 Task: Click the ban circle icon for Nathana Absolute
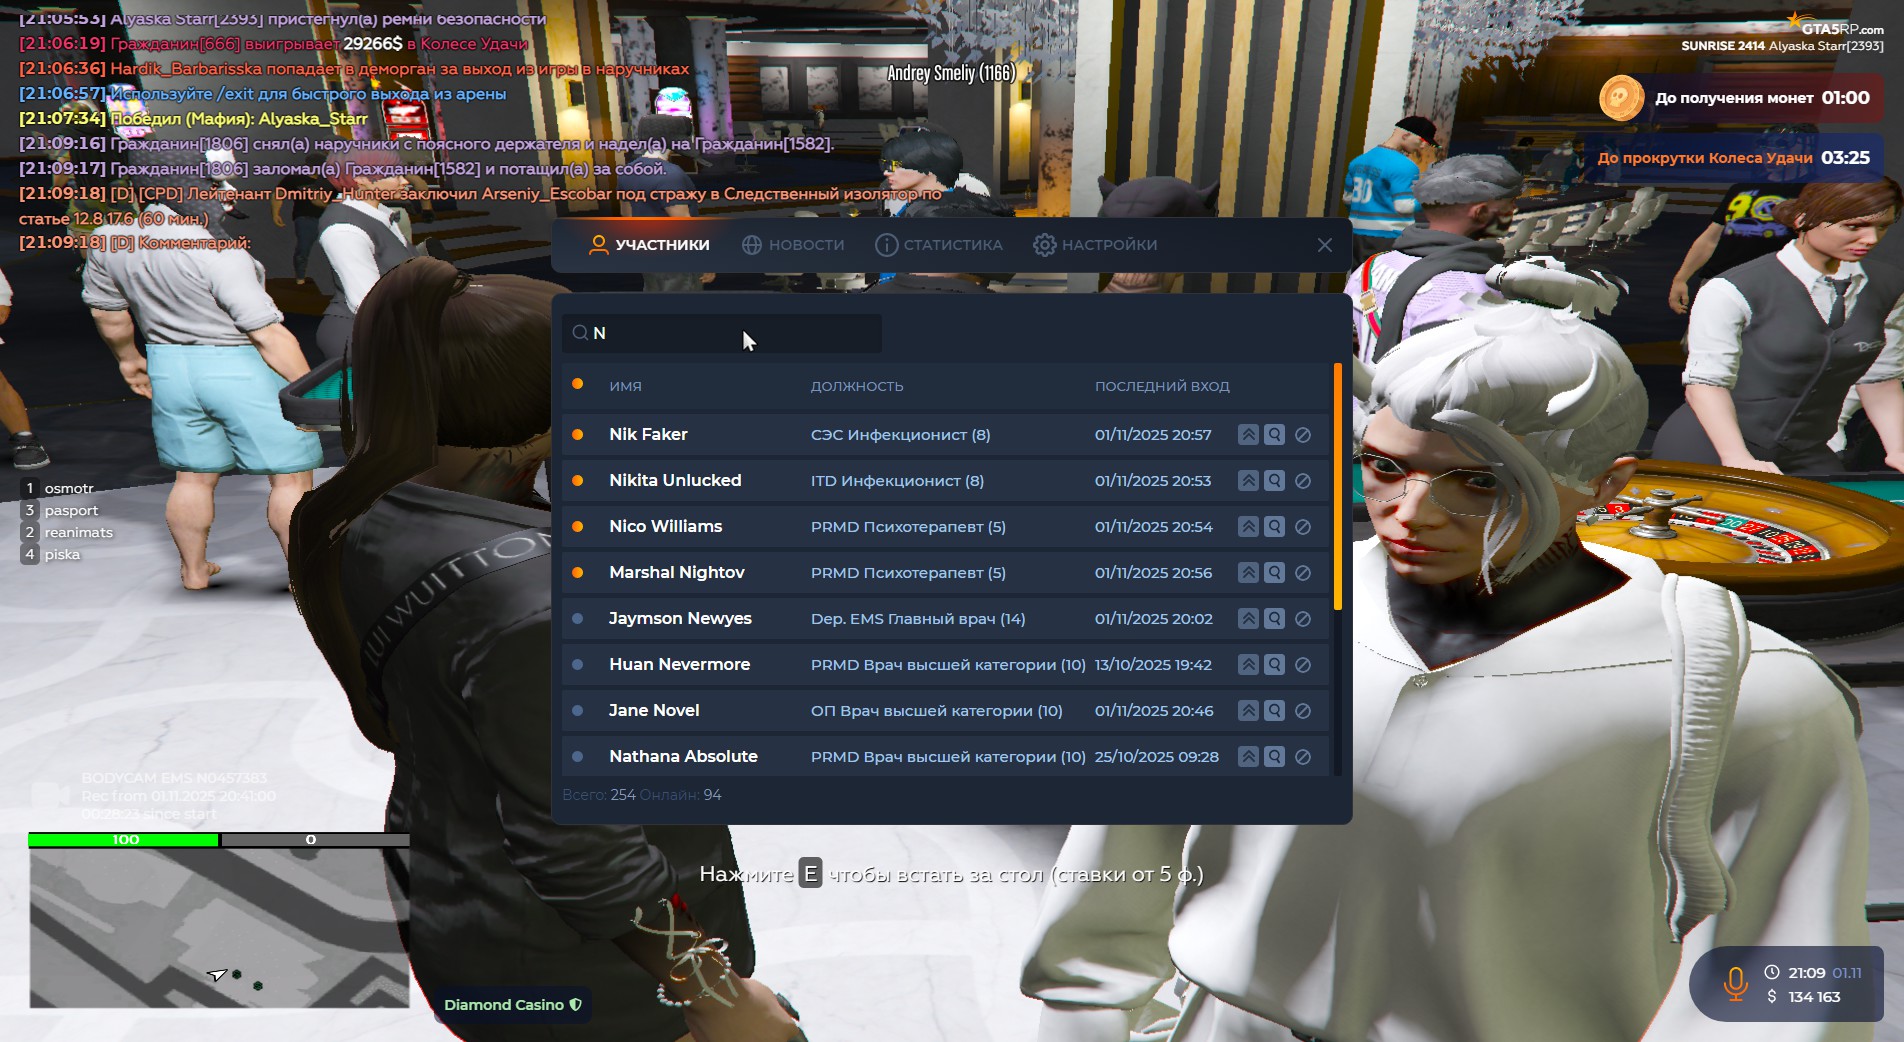tap(1303, 757)
